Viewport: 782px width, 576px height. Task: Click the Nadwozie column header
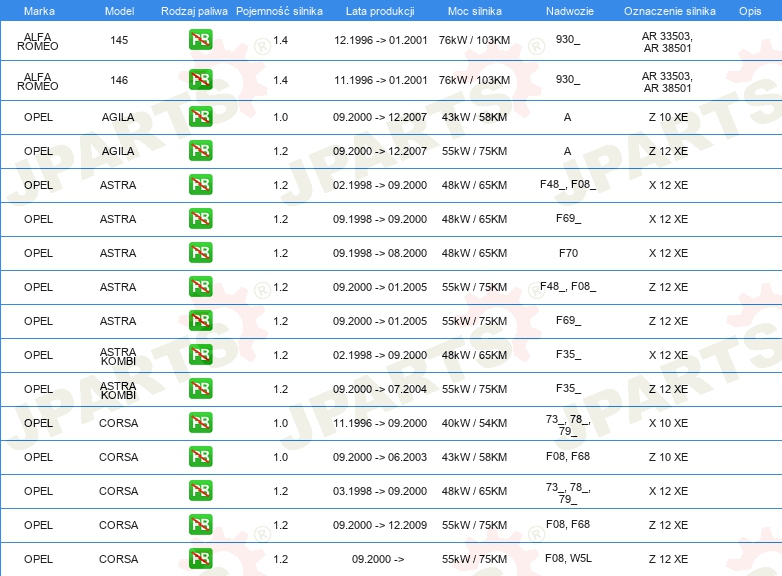click(x=570, y=11)
